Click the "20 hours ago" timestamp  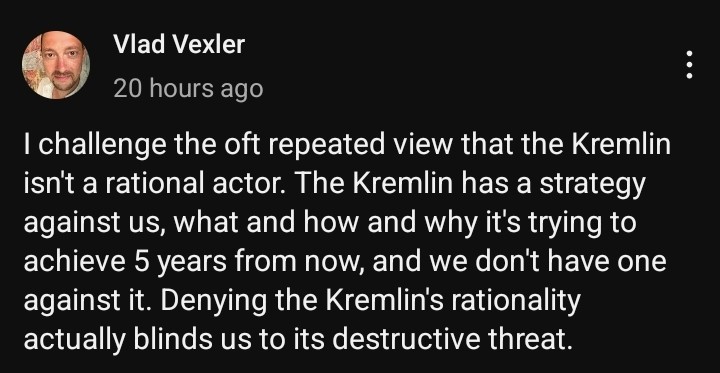(x=188, y=88)
